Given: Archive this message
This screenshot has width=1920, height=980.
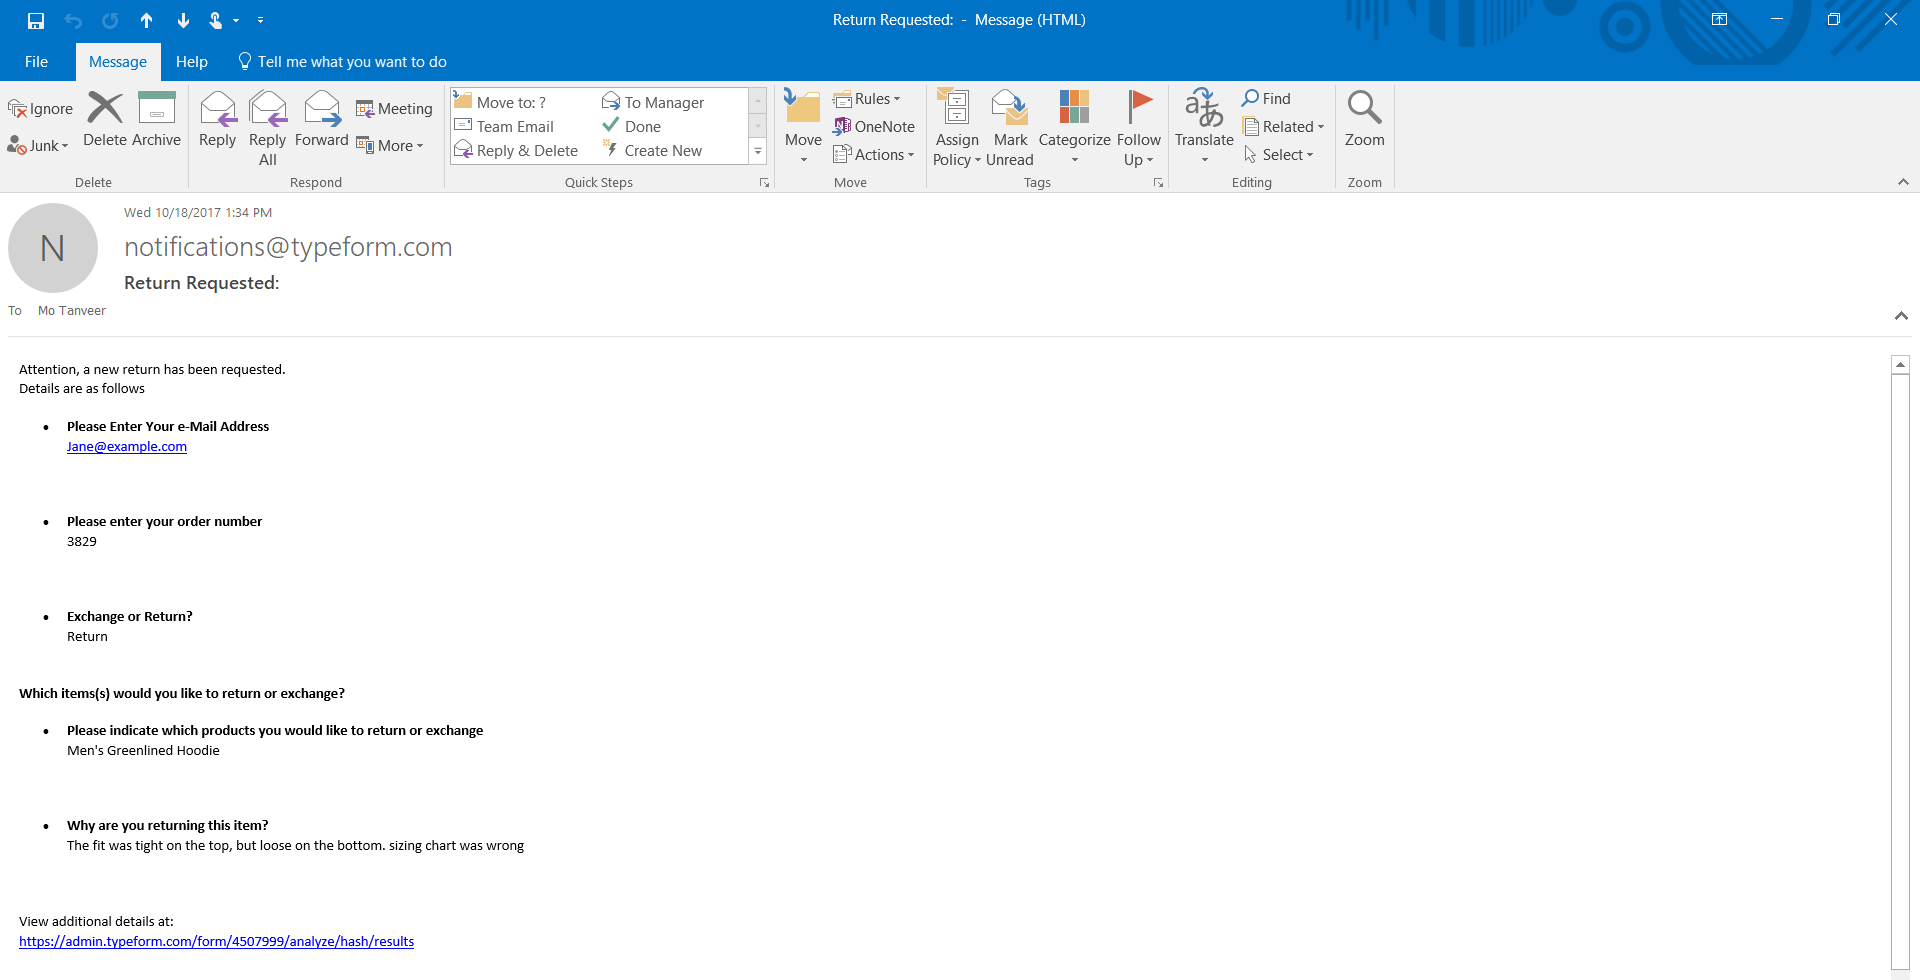Looking at the screenshot, I should click(x=156, y=120).
